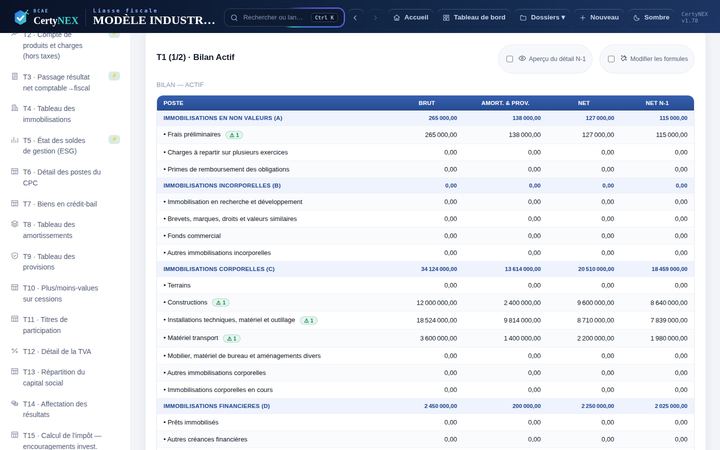This screenshot has height=450, width=720.
Task: Click the T4 Tableau des immobilisations icon
Action: click(15, 108)
